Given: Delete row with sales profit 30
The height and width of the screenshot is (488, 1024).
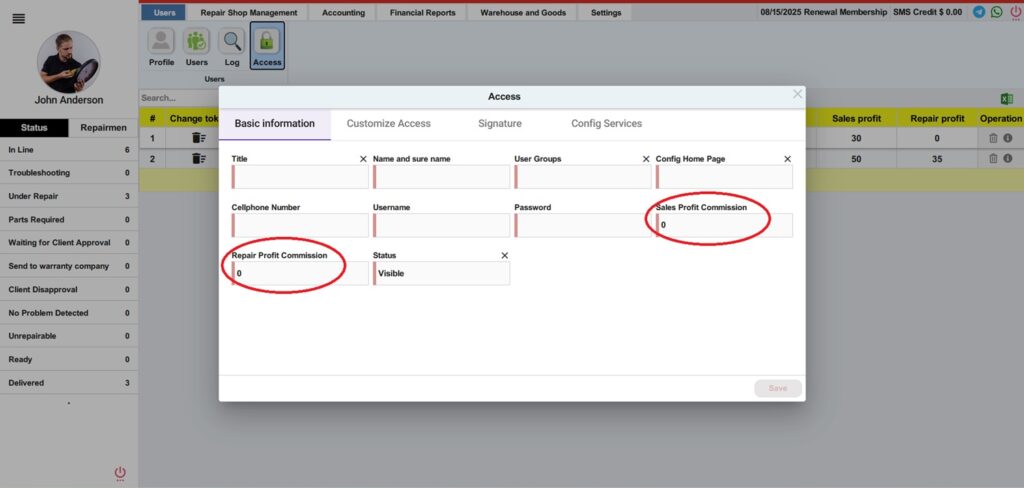Looking at the screenshot, I should coord(993,138).
